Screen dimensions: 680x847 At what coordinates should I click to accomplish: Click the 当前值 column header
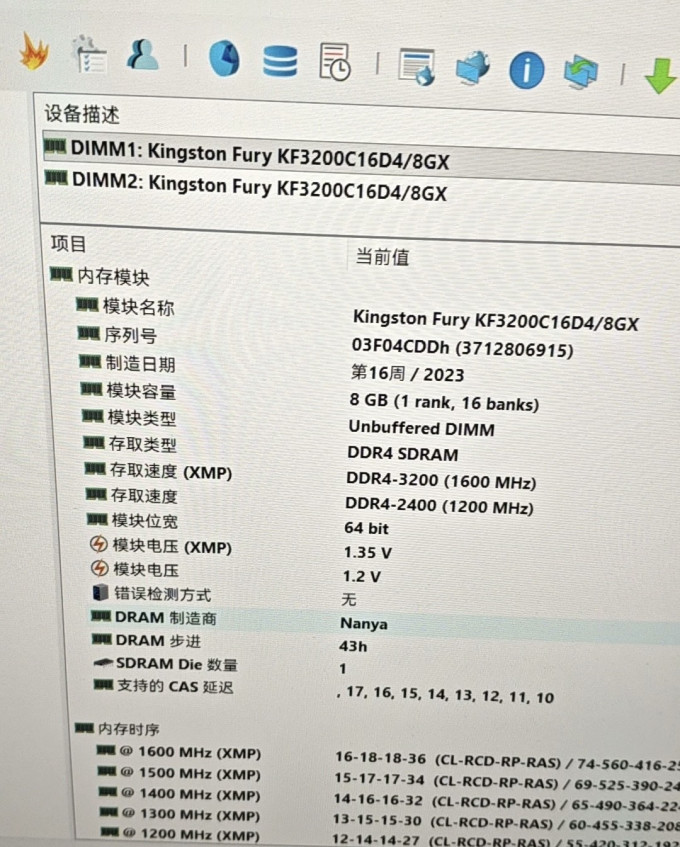tap(382, 257)
